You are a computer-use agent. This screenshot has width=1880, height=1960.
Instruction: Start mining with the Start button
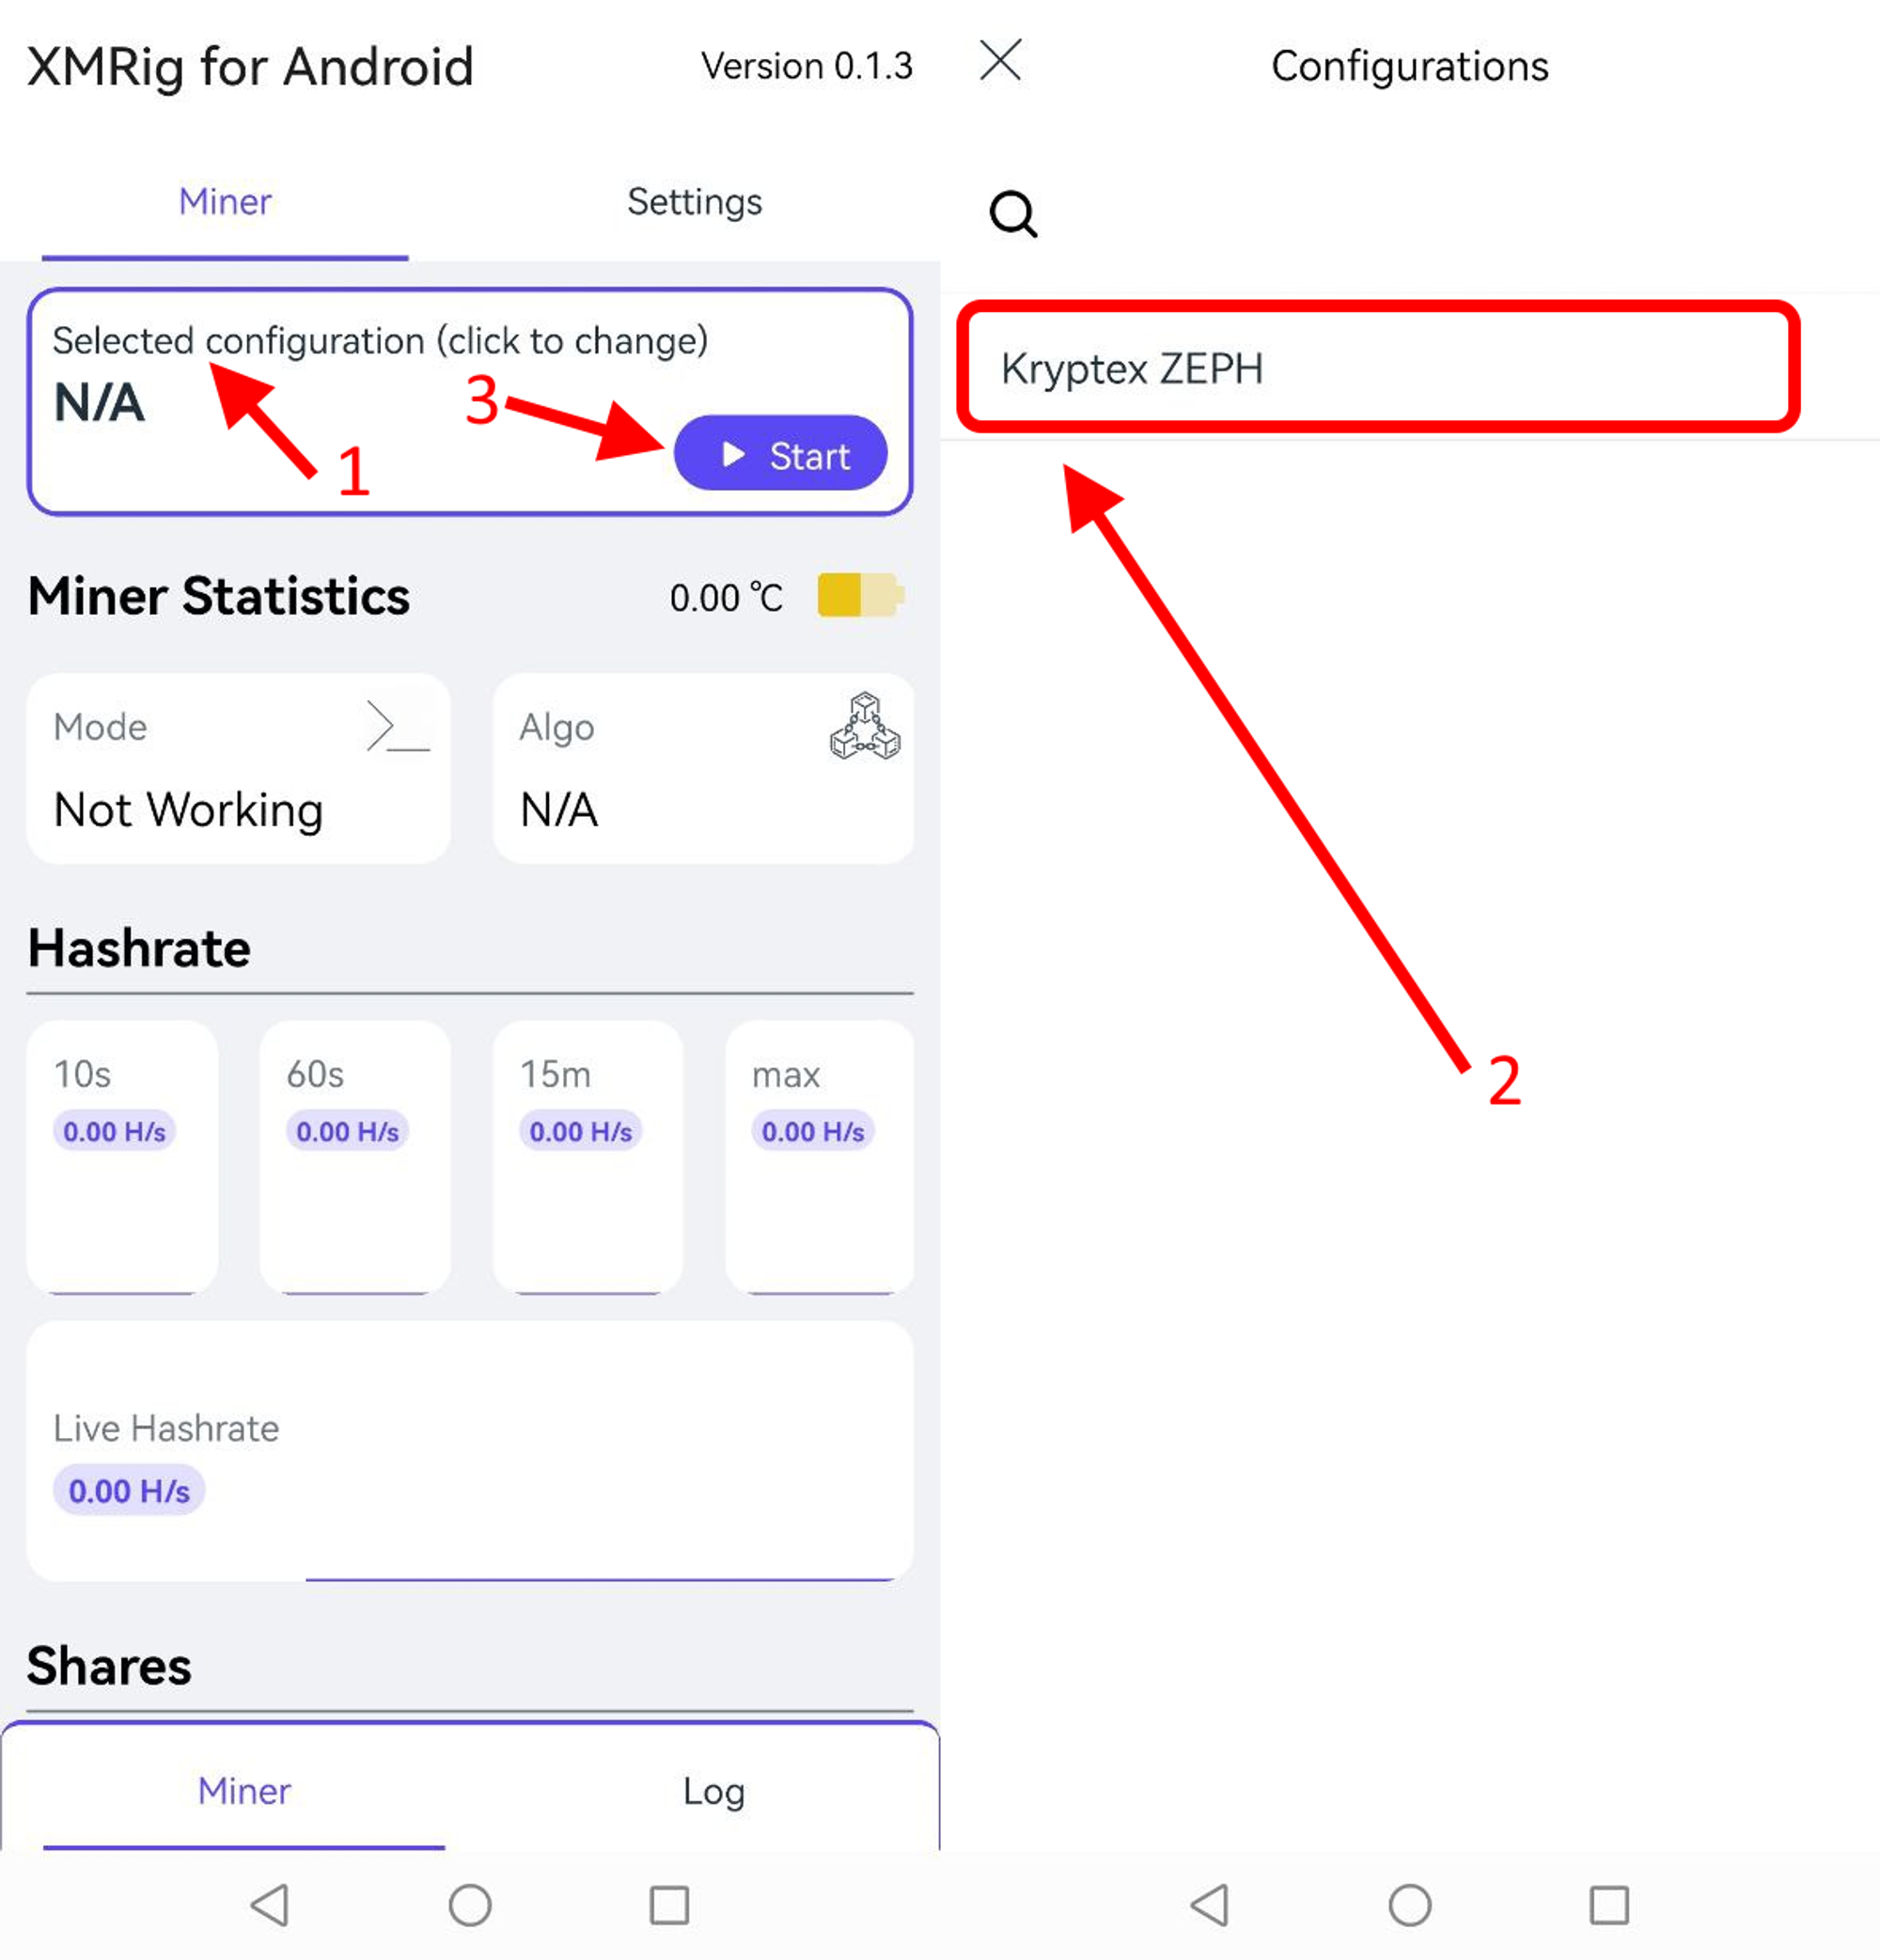(780, 454)
